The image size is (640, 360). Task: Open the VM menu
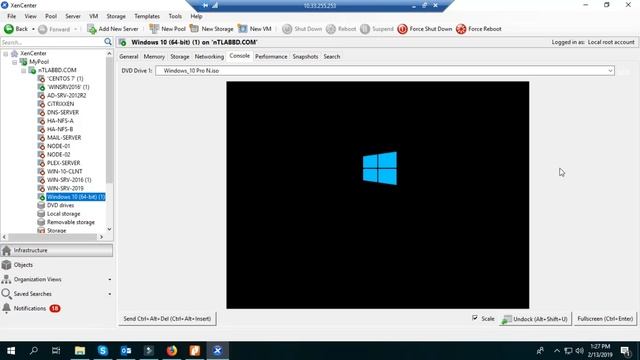point(93,16)
